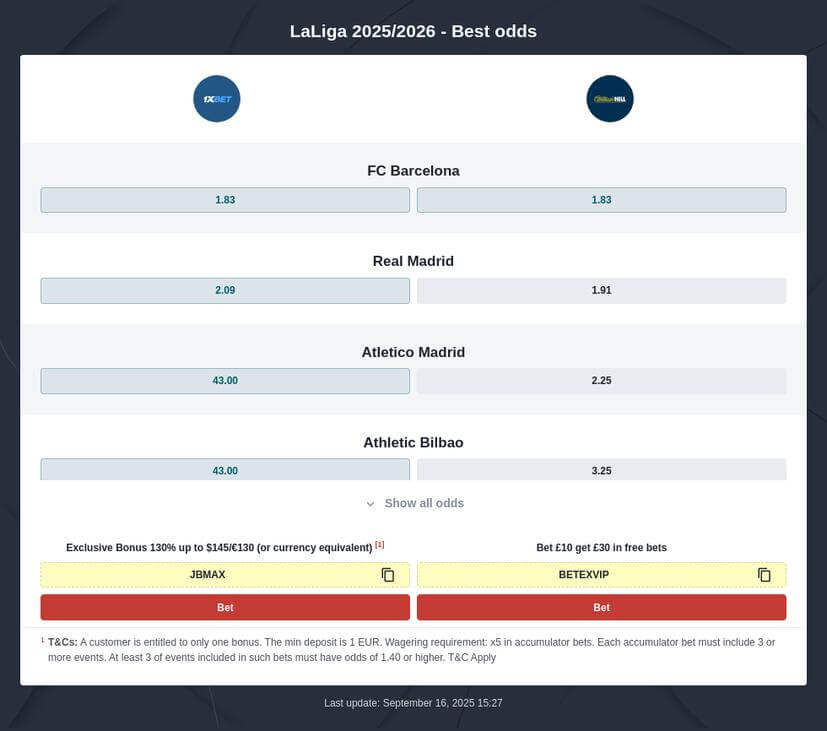Select Athletic Bilbao 3.25 odds

click(x=601, y=470)
